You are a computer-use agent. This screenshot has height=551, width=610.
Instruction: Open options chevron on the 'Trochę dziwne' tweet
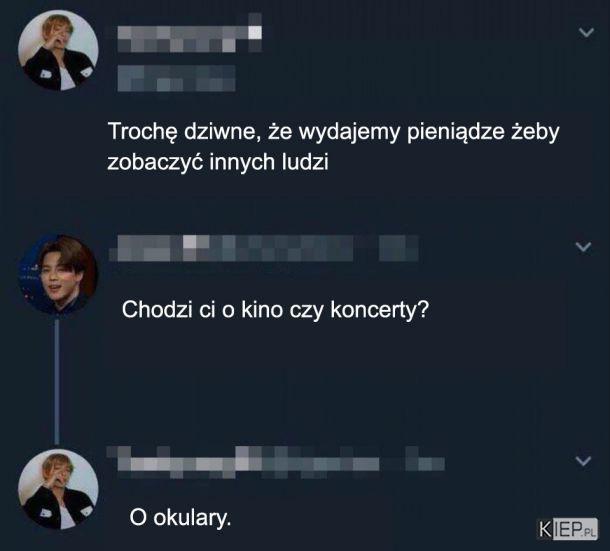586,32
